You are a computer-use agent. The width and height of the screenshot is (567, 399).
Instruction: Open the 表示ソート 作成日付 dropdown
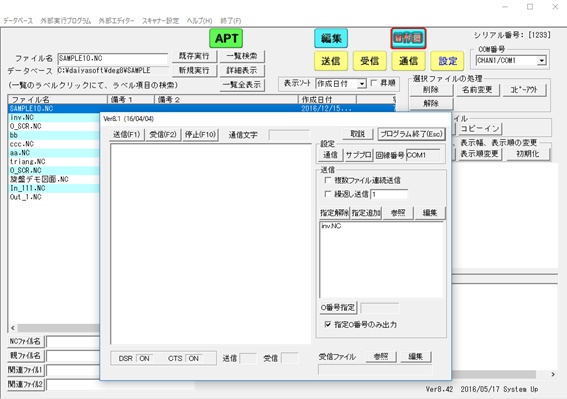click(x=362, y=84)
